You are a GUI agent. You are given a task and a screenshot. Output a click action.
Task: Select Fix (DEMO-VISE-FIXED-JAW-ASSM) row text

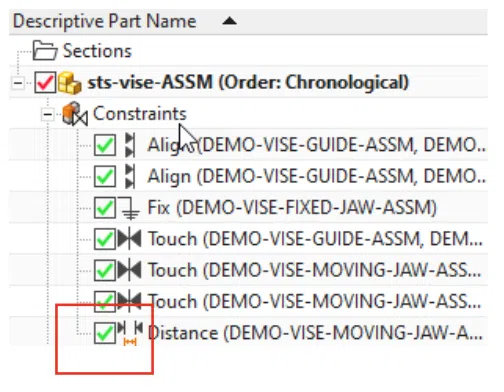click(x=292, y=208)
